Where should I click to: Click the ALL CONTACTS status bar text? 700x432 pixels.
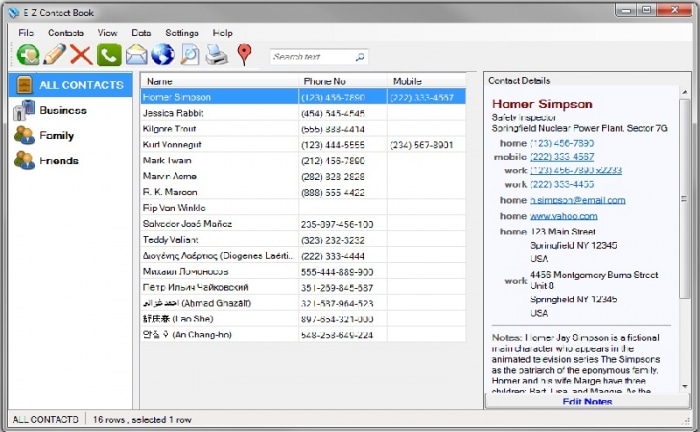tap(45, 420)
